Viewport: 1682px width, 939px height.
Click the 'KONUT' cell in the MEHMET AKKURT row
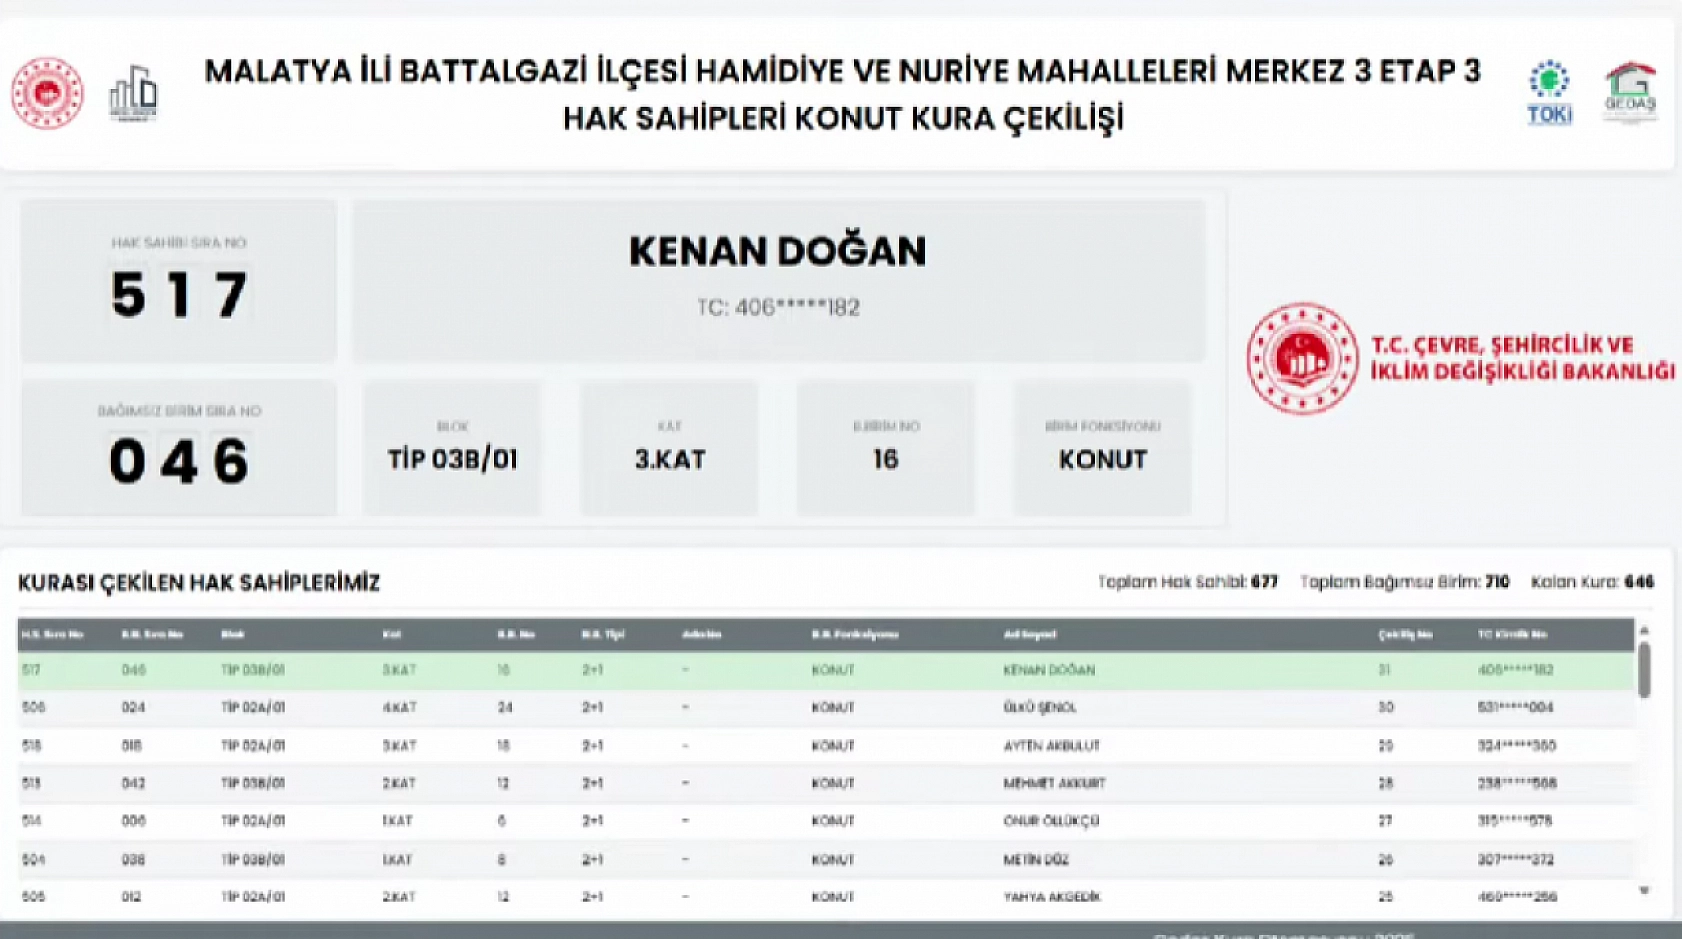pyautogui.click(x=833, y=783)
